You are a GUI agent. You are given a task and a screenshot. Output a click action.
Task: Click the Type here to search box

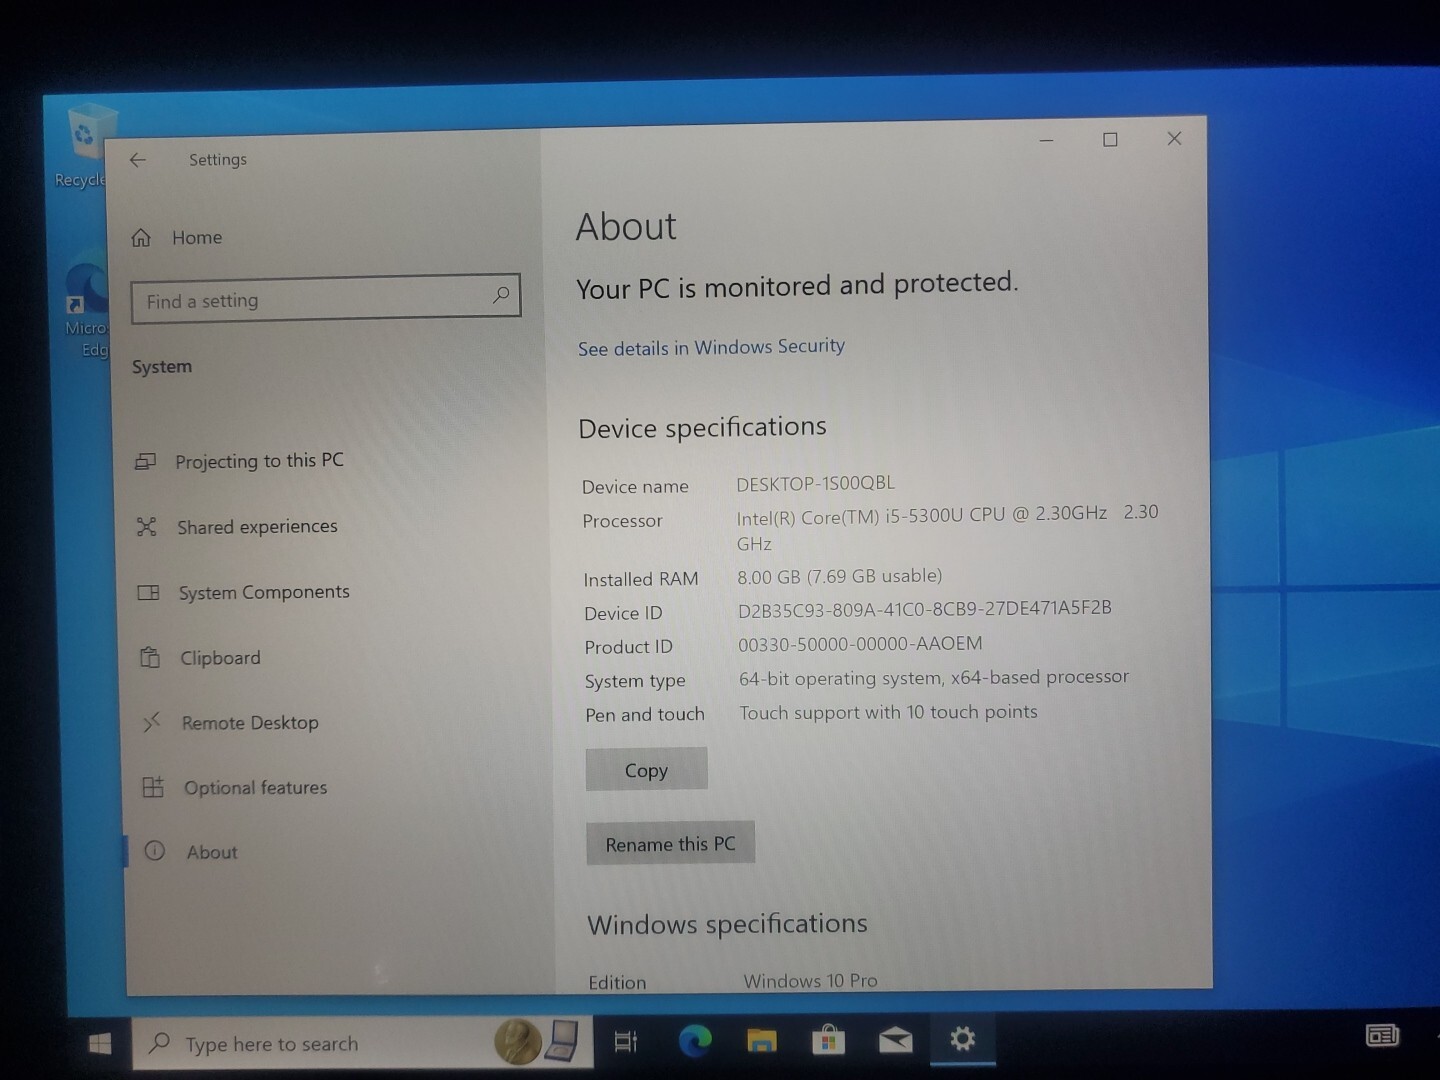click(362, 1043)
